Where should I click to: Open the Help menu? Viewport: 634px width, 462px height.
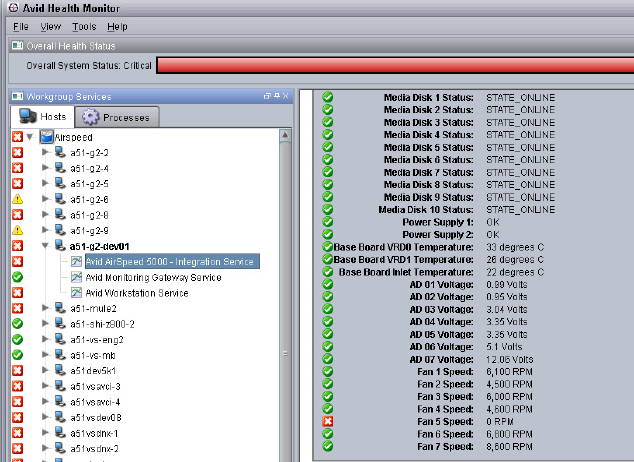[117, 27]
